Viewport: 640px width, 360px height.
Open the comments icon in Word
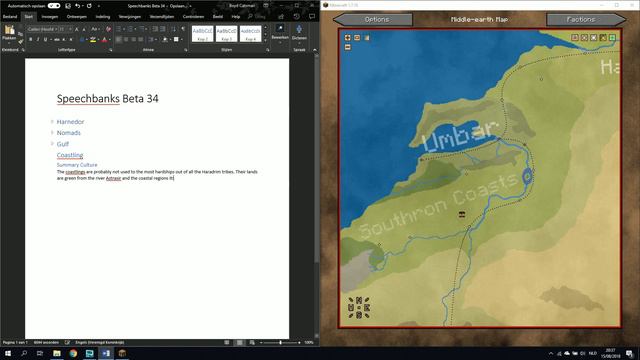coord(312,17)
